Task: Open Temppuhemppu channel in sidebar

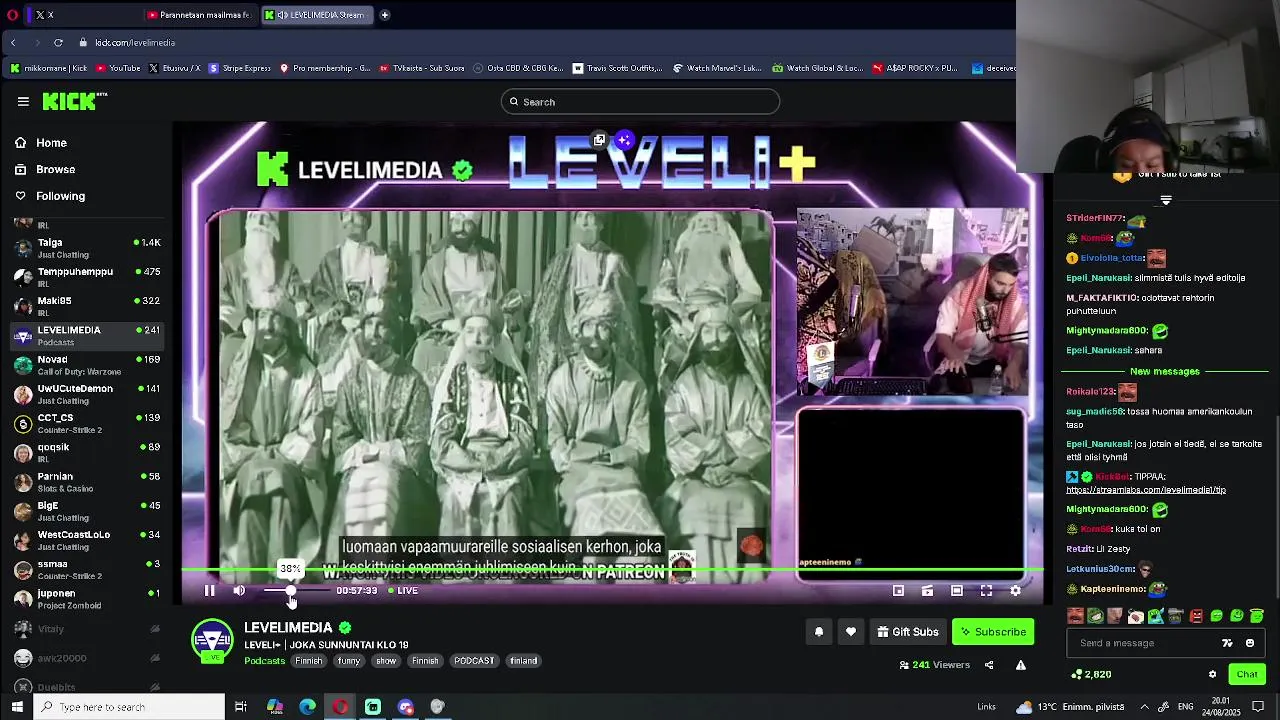Action: point(87,277)
